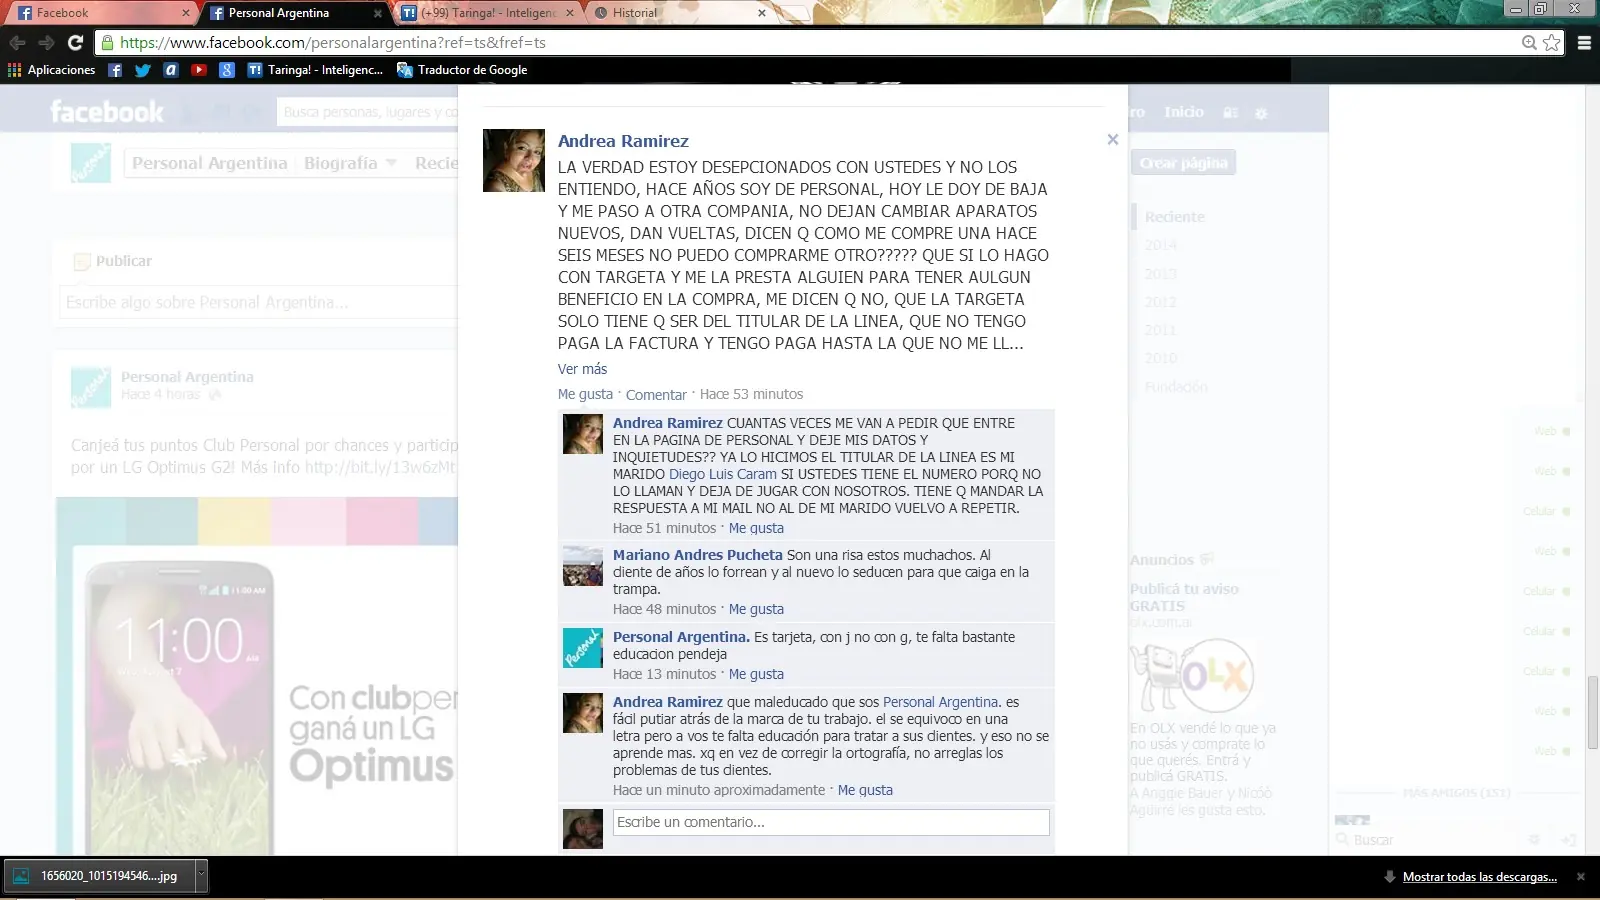Bookmark this page with the star icon
The image size is (1600, 900).
point(1551,43)
